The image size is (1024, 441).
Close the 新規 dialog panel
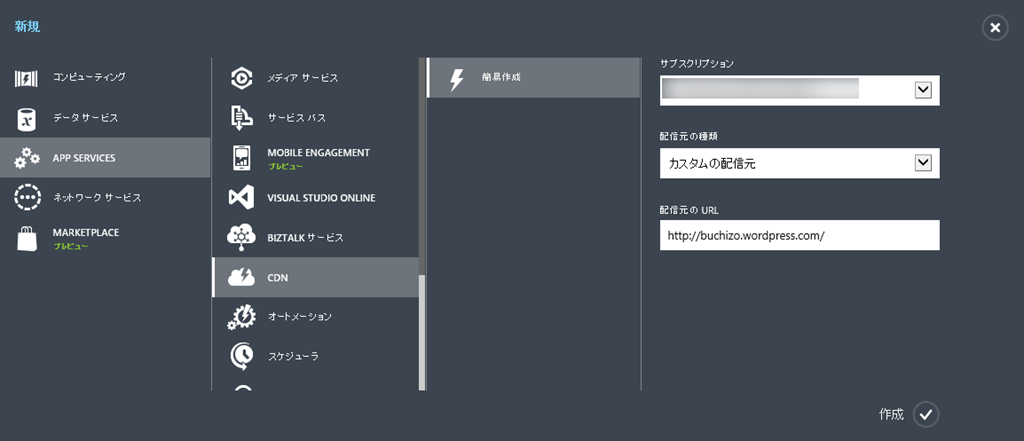click(994, 28)
